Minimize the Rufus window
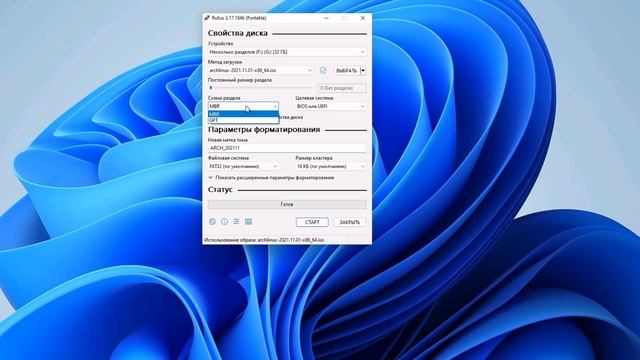Image resolution: width=640 pixels, height=360 pixels. coord(326,18)
